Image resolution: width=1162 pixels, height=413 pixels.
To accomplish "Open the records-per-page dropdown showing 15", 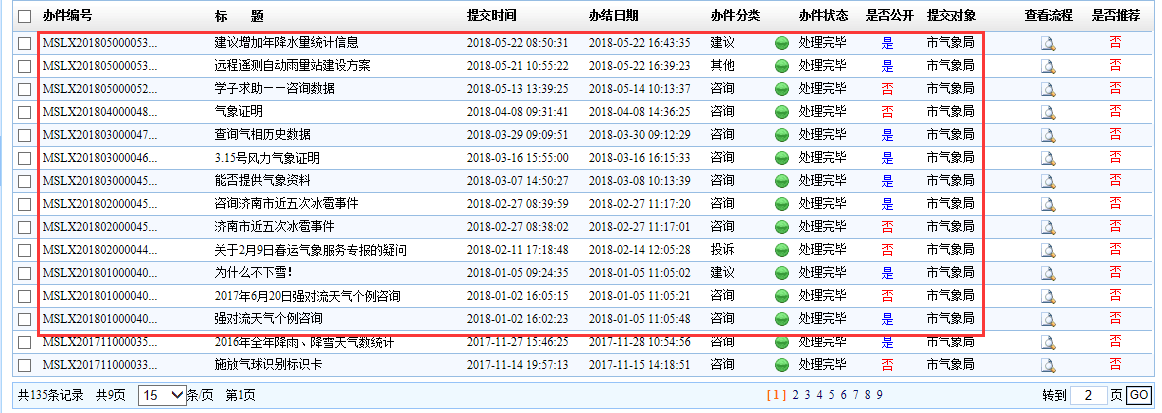I will [x=162, y=395].
